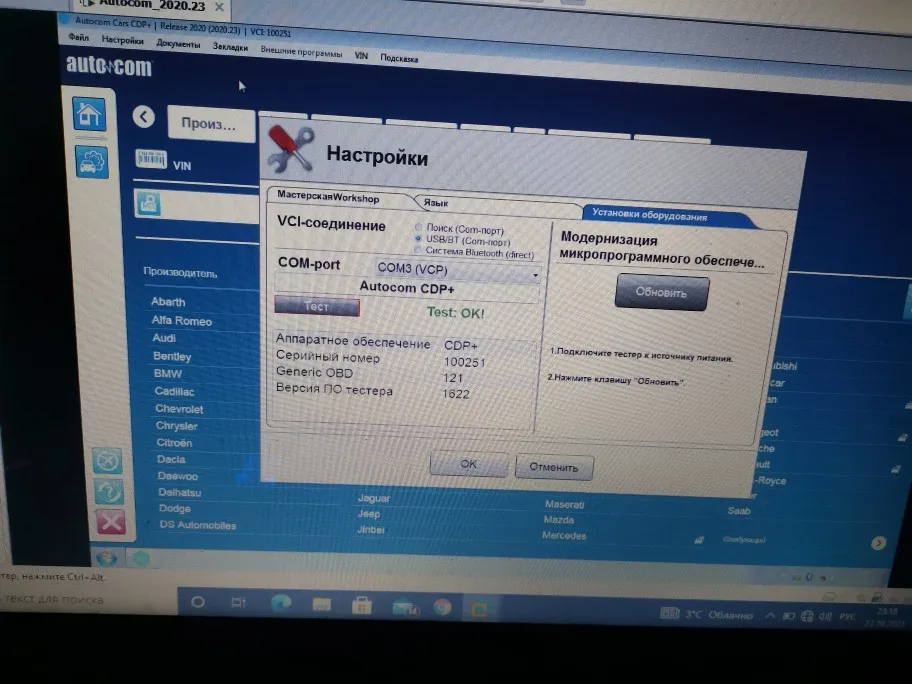Launch Microsoft Edge from taskbar
This screenshot has width=912, height=684.
[282, 604]
